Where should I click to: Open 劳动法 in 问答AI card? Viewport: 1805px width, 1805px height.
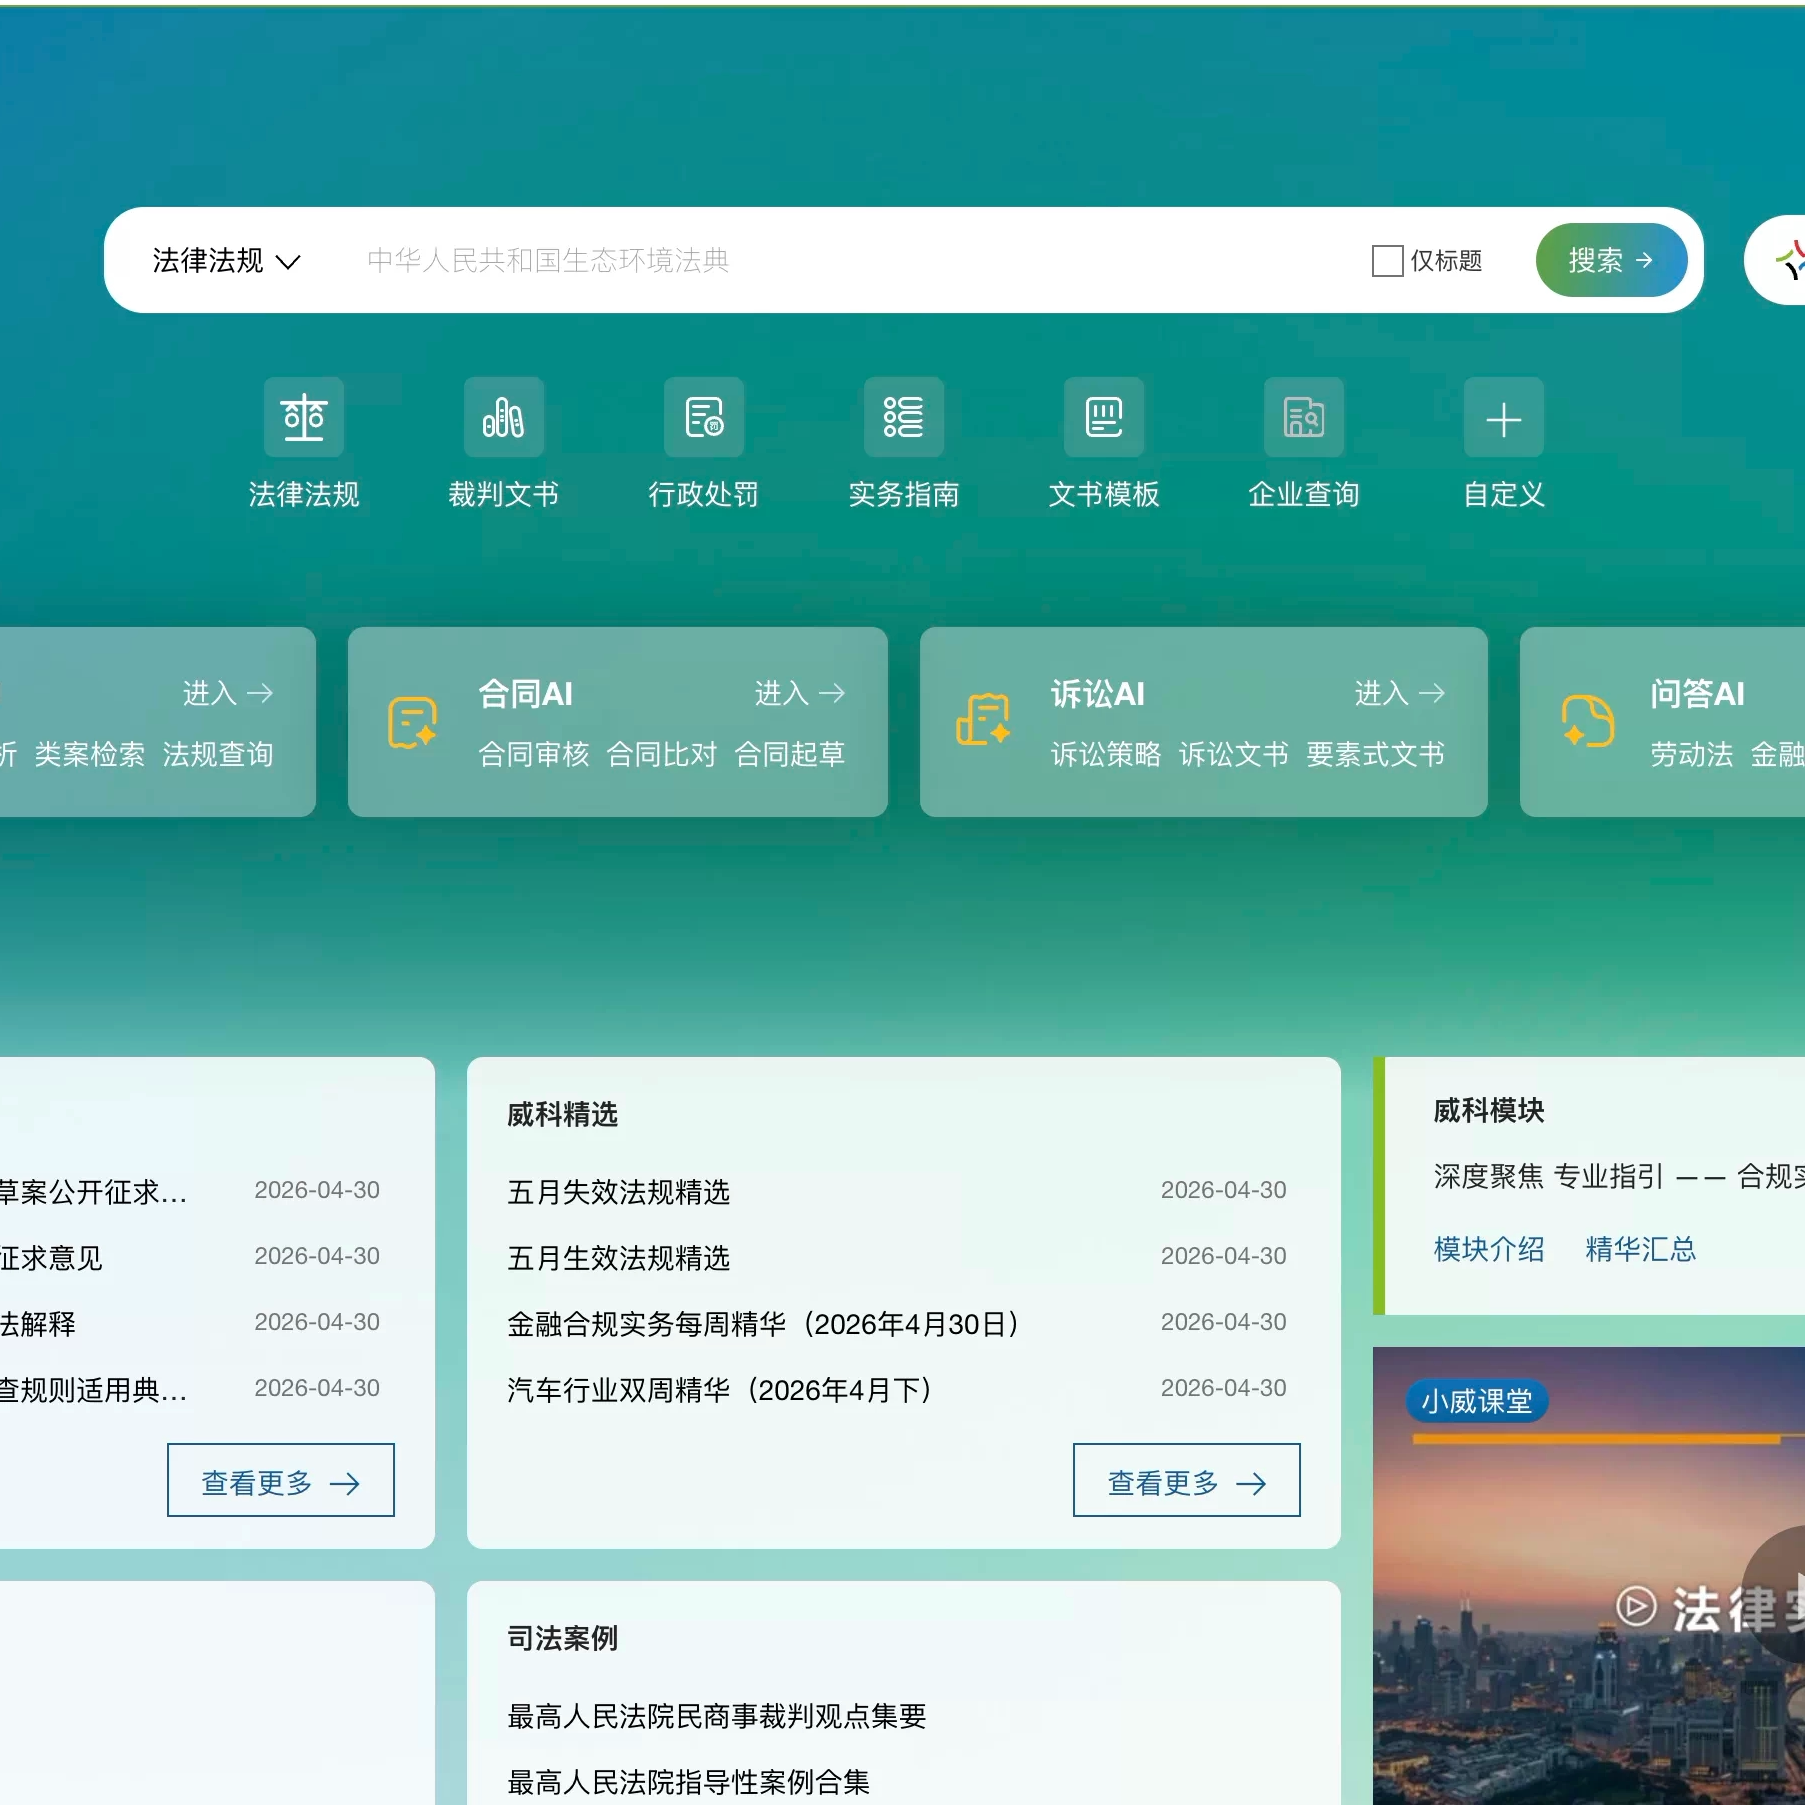tap(1692, 754)
